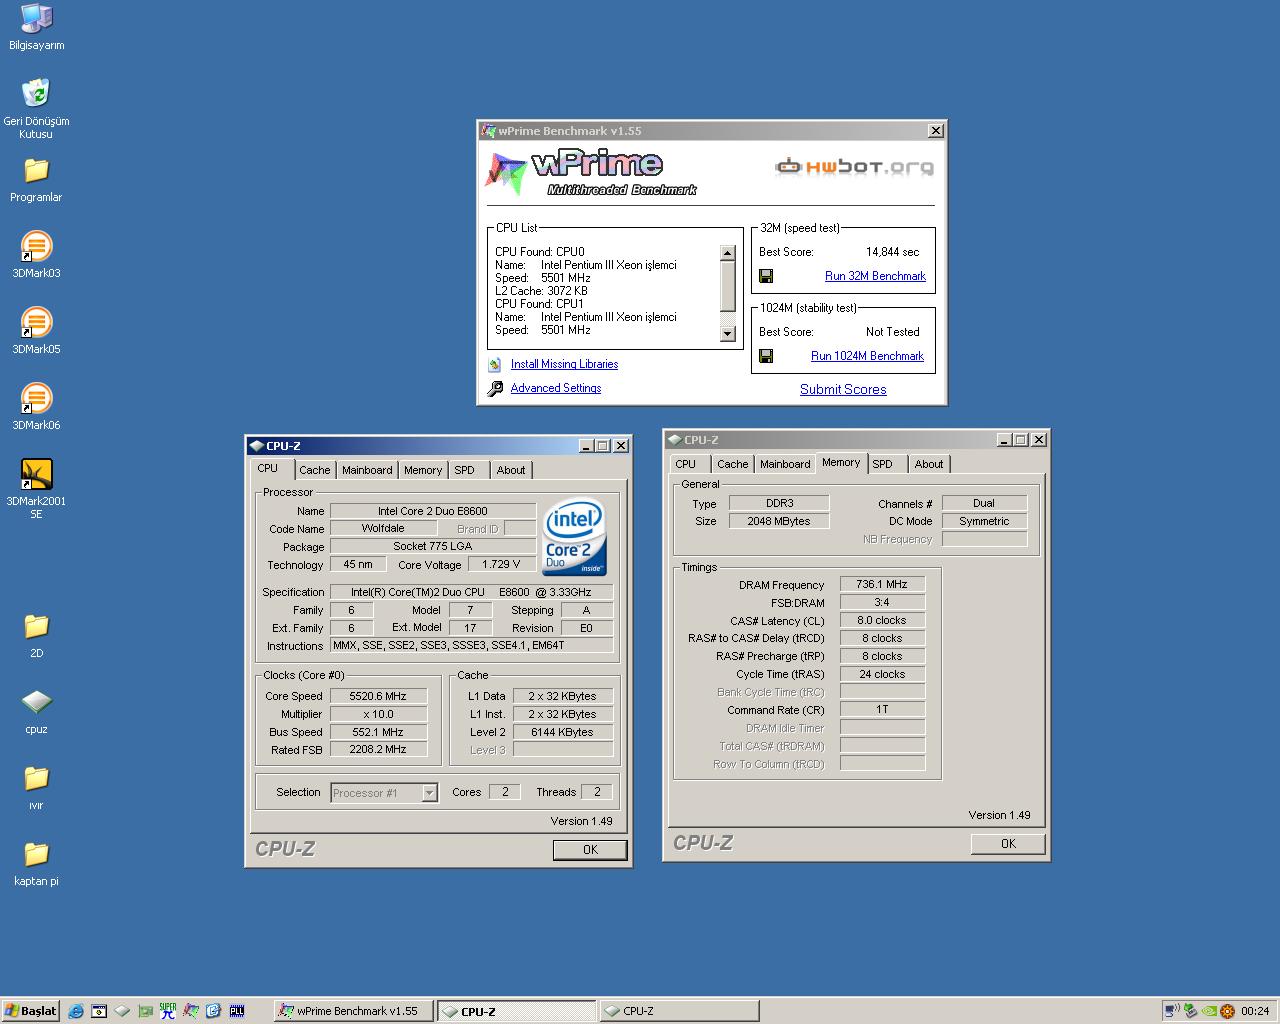Click the save icon for 32M score
The width and height of the screenshot is (1280, 1024).
[x=766, y=276]
